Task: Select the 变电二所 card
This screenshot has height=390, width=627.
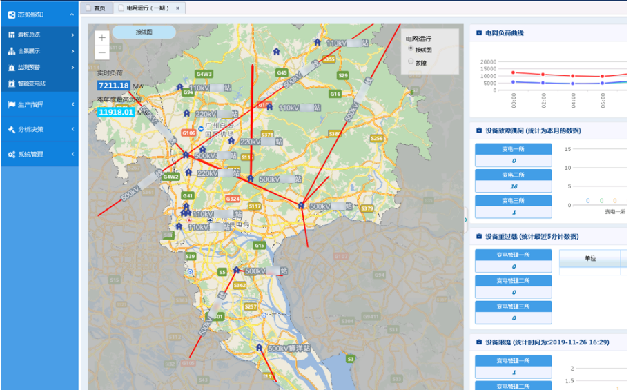Action: coord(513,181)
